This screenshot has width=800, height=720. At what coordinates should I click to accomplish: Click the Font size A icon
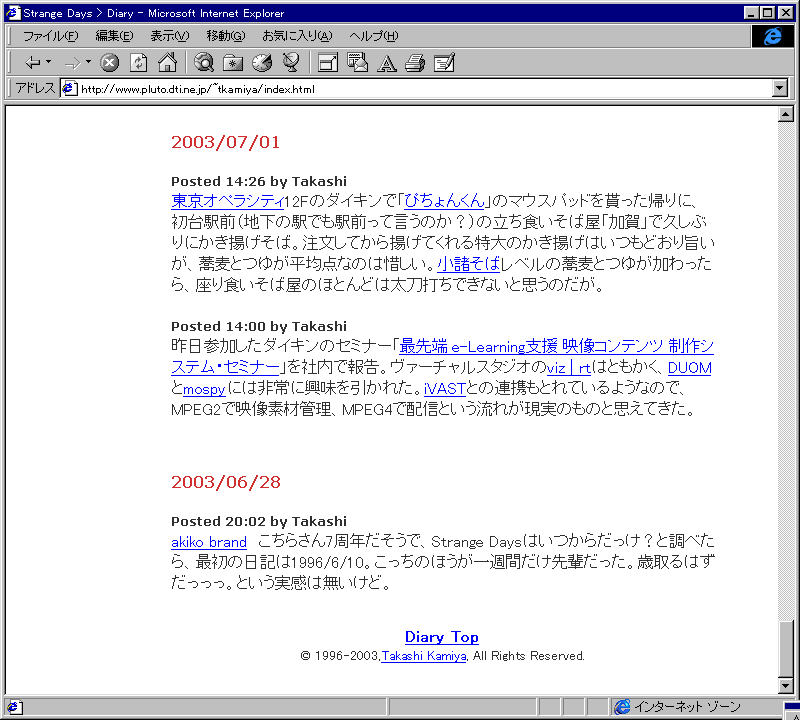tap(386, 63)
